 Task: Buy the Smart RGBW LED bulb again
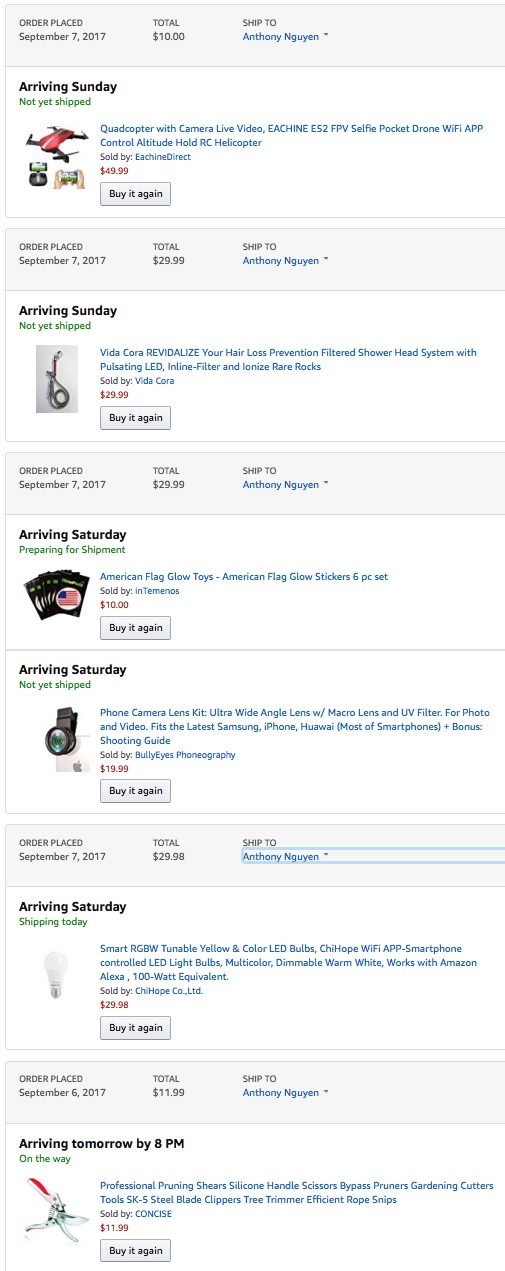(x=135, y=1028)
